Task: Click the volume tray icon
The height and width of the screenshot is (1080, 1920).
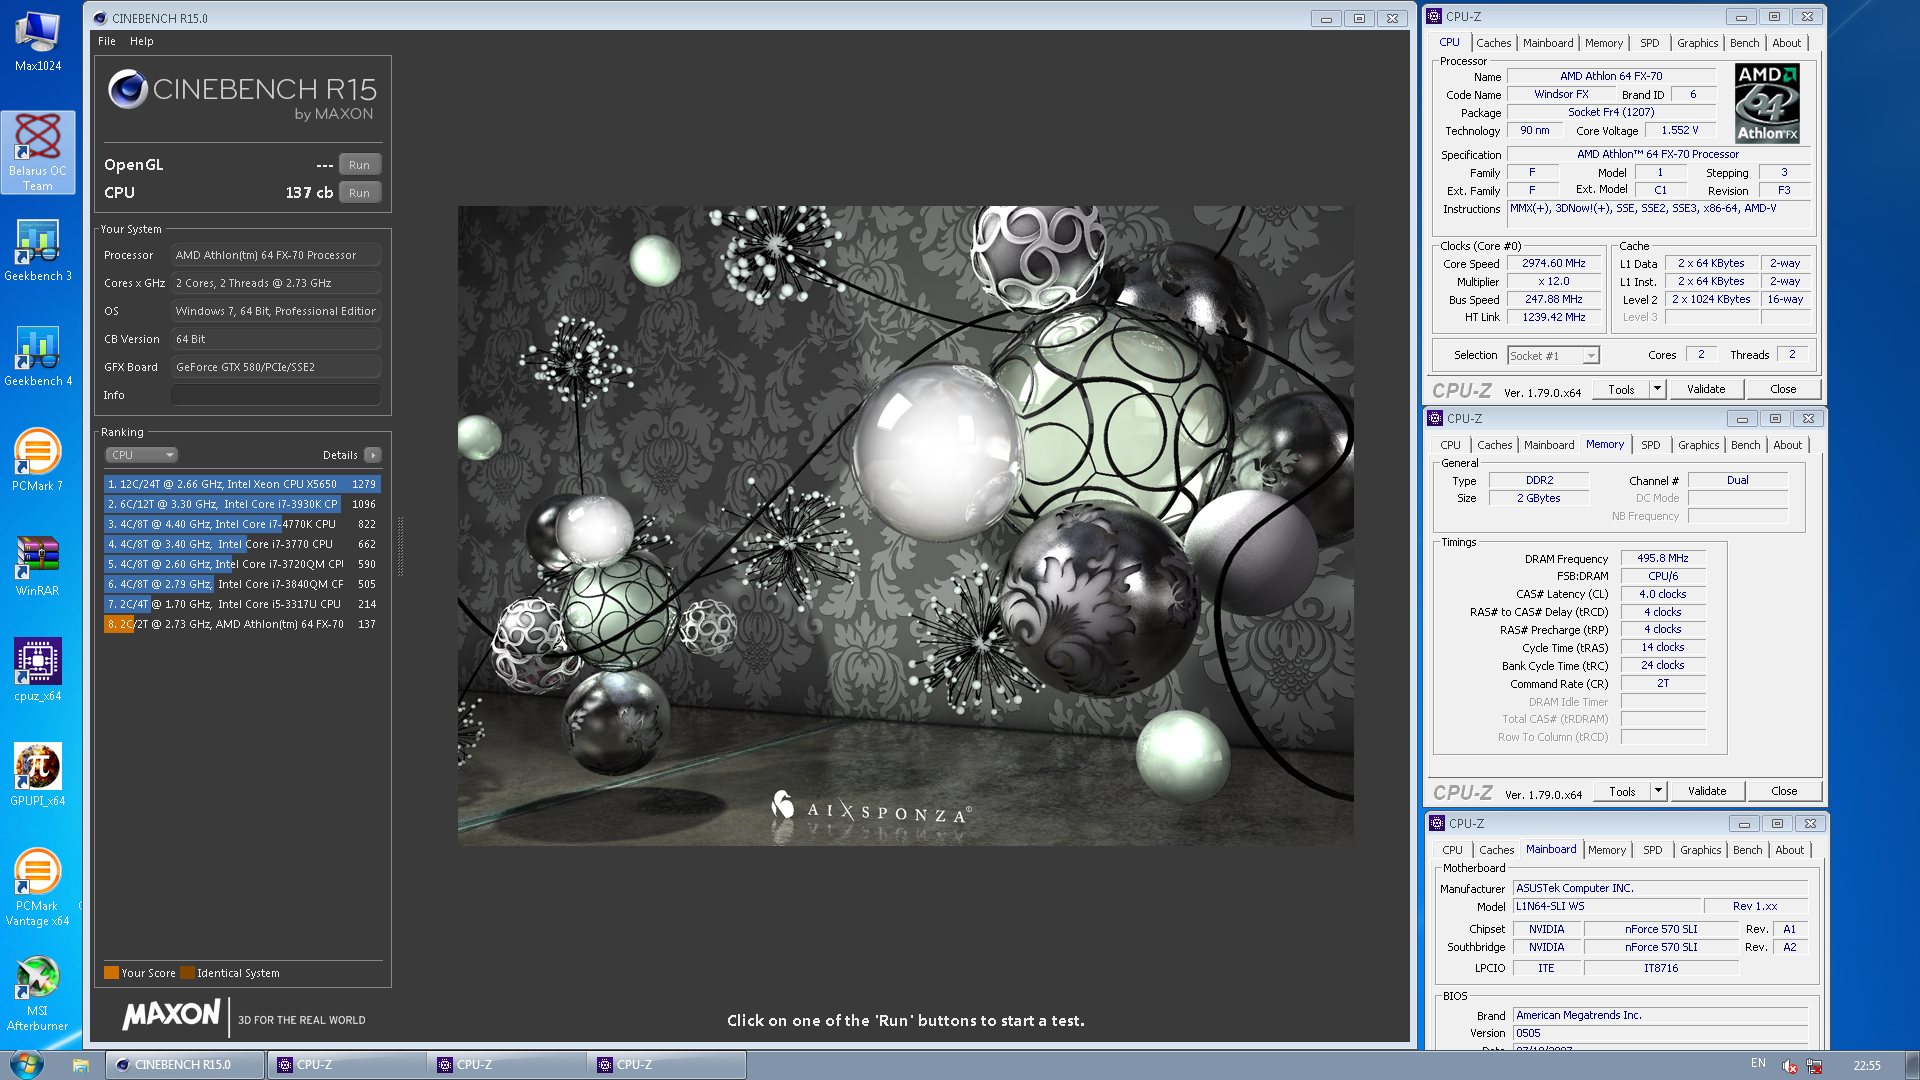Action: pos(1789,1065)
